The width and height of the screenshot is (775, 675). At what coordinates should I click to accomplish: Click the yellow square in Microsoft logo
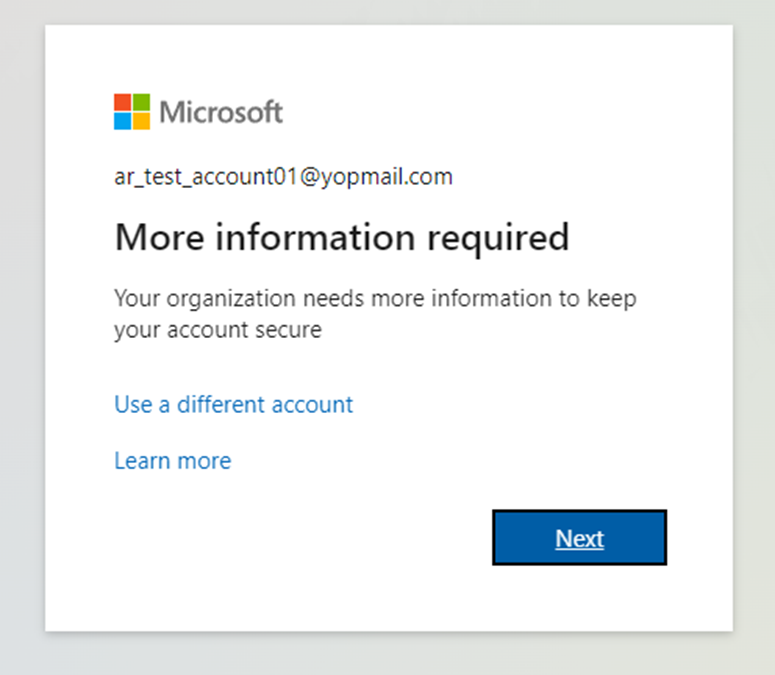pos(141,121)
